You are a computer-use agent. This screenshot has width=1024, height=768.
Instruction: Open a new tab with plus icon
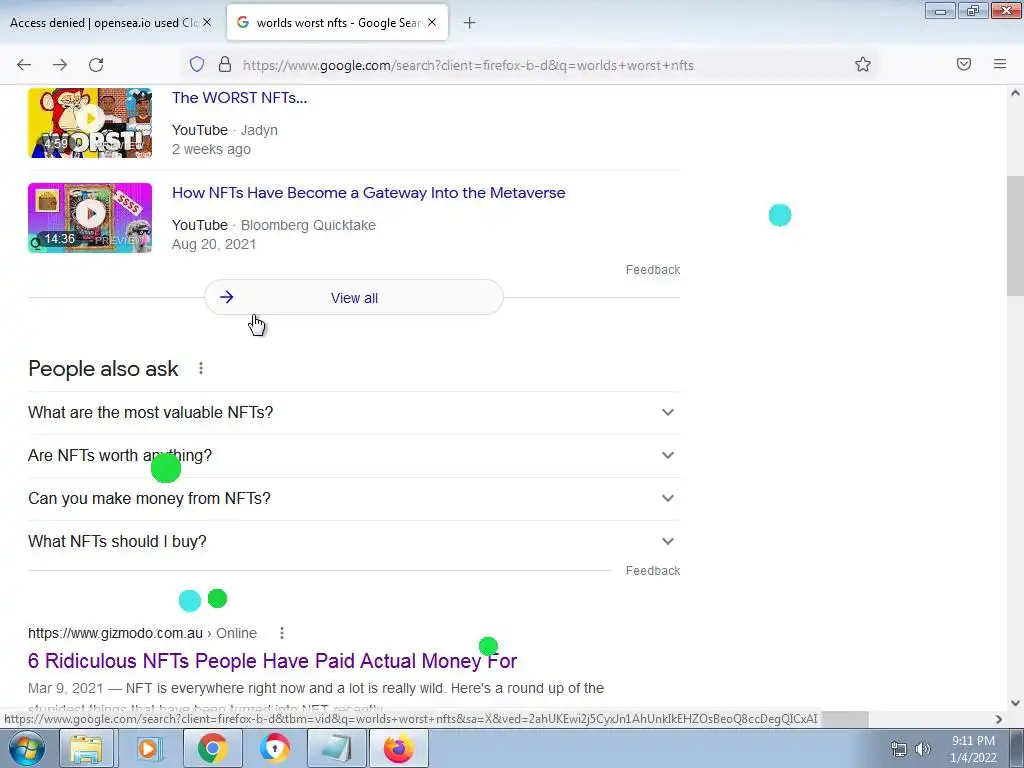click(x=469, y=23)
